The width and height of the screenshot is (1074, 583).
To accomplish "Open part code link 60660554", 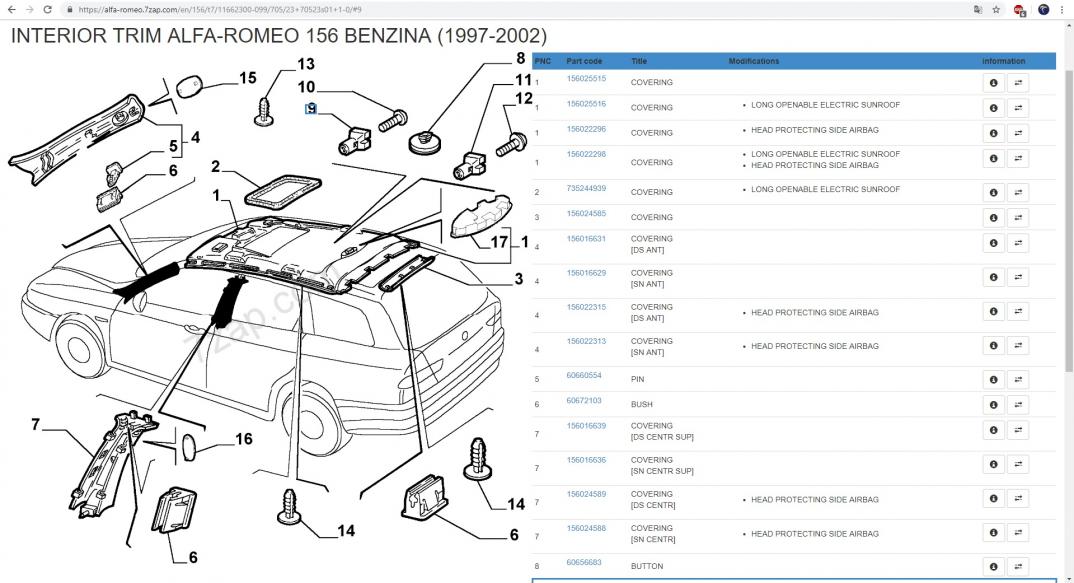I will (584, 375).
